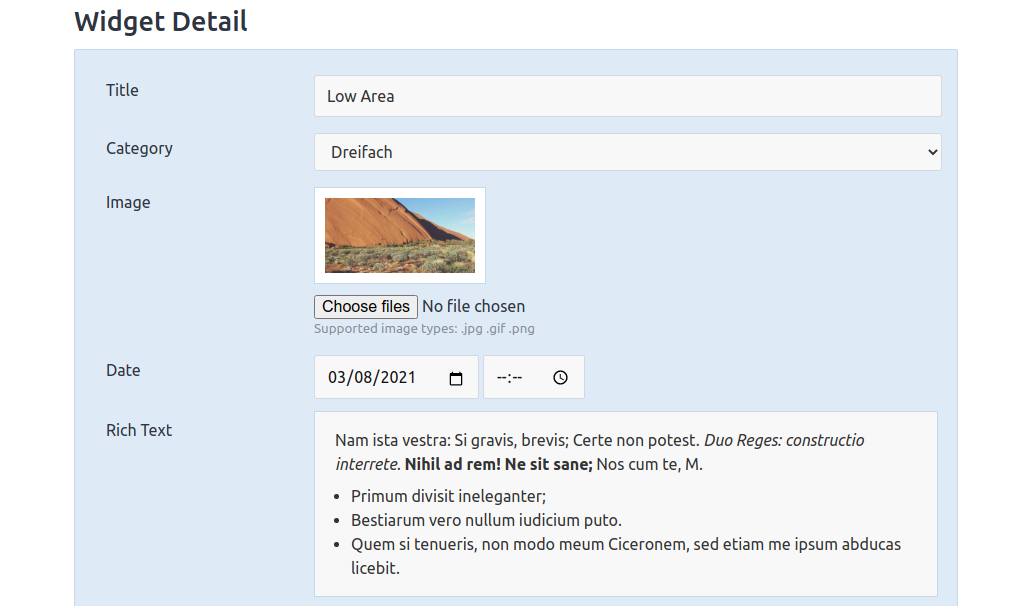Click the "Widget Detail" page heading
Image resolution: width=1032 pixels, height=606 pixels.
(161, 21)
